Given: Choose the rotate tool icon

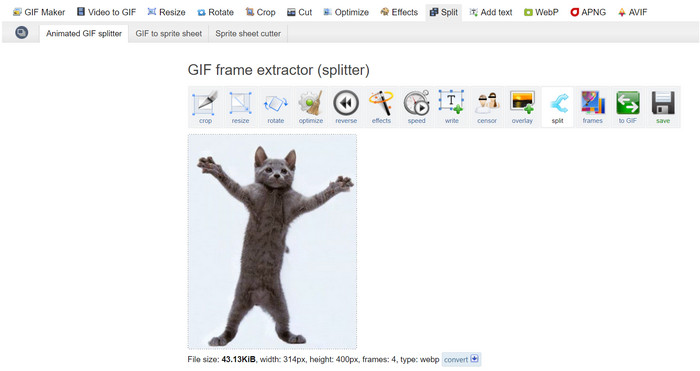Looking at the screenshot, I should pyautogui.click(x=275, y=107).
